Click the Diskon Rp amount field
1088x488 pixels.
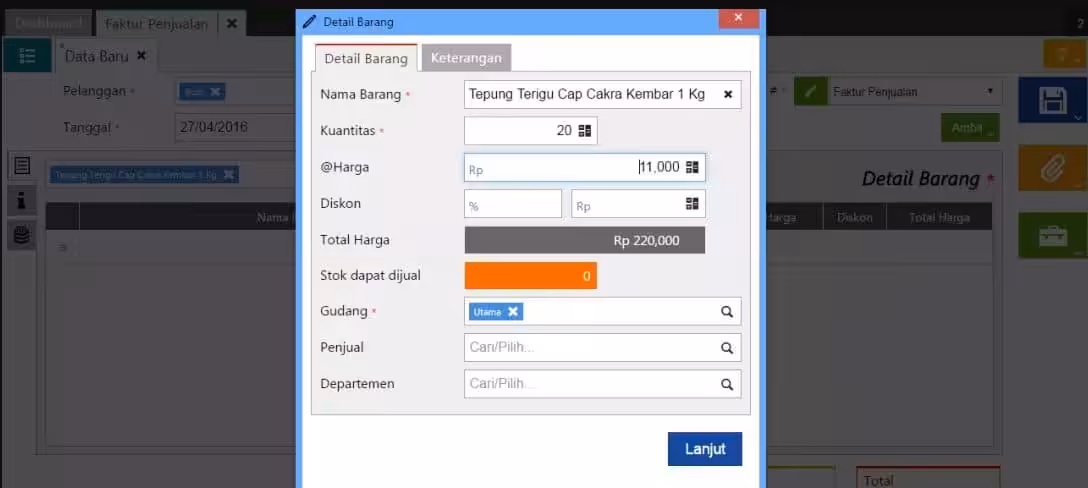tap(638, 203)
